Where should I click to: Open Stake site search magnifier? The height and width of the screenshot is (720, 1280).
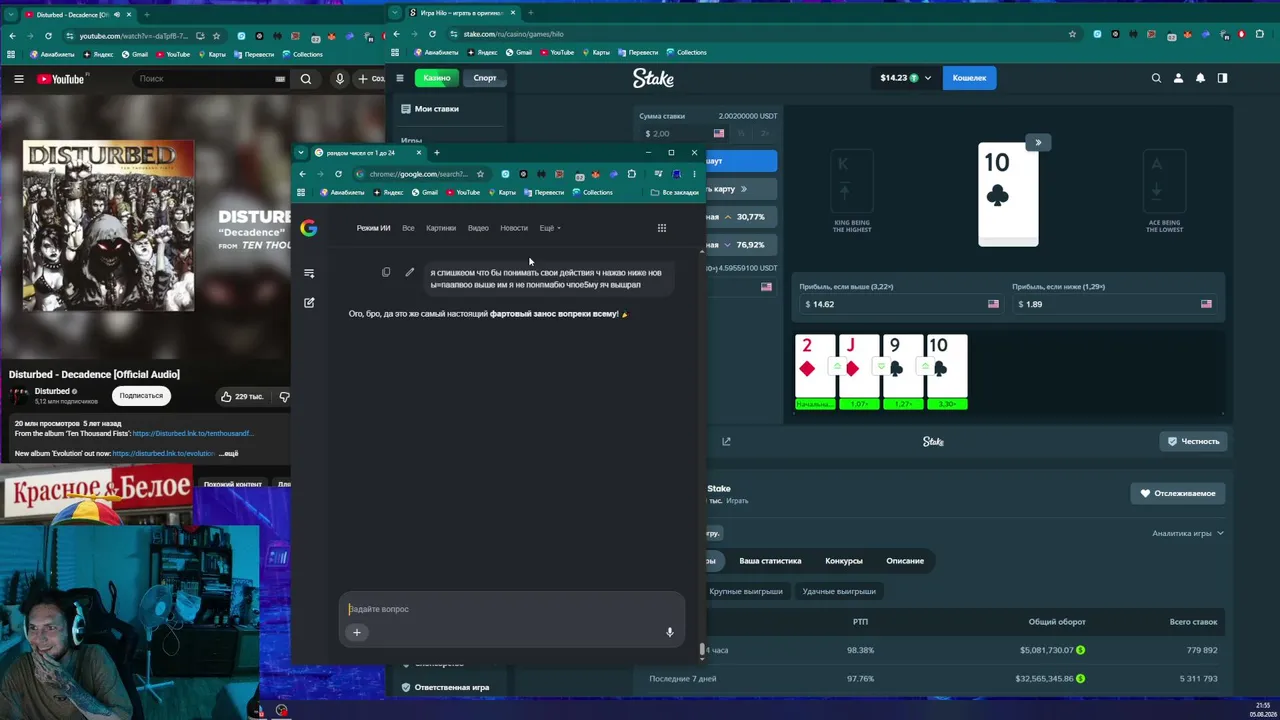[1156, 78]
